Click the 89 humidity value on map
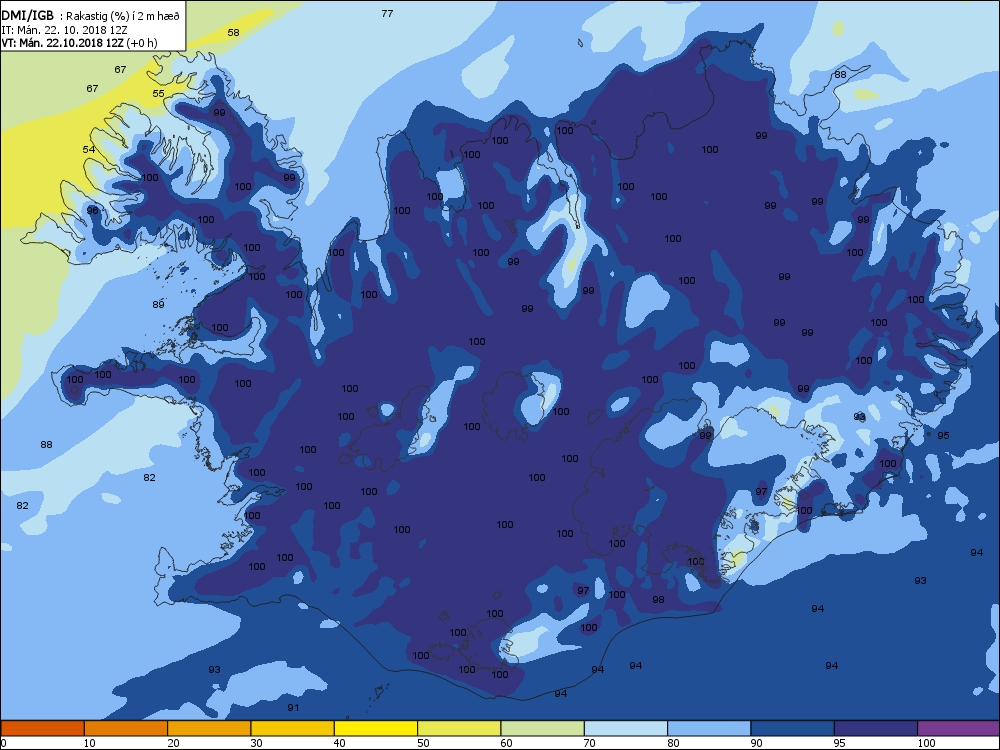1000x750 pixels. (158, 305)
